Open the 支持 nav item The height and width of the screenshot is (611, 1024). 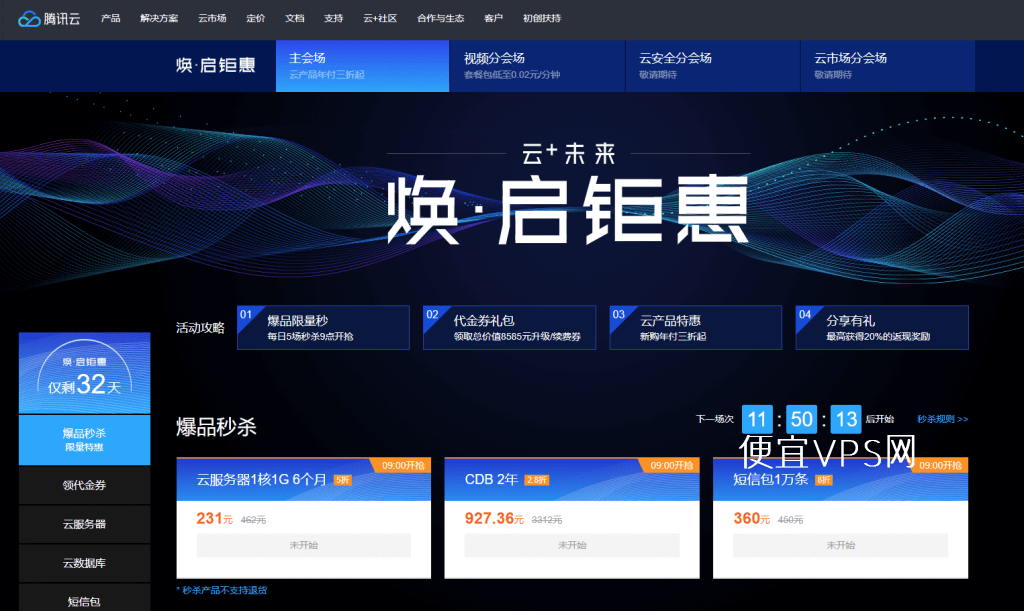pyautogui.click(x=334, y=18)
